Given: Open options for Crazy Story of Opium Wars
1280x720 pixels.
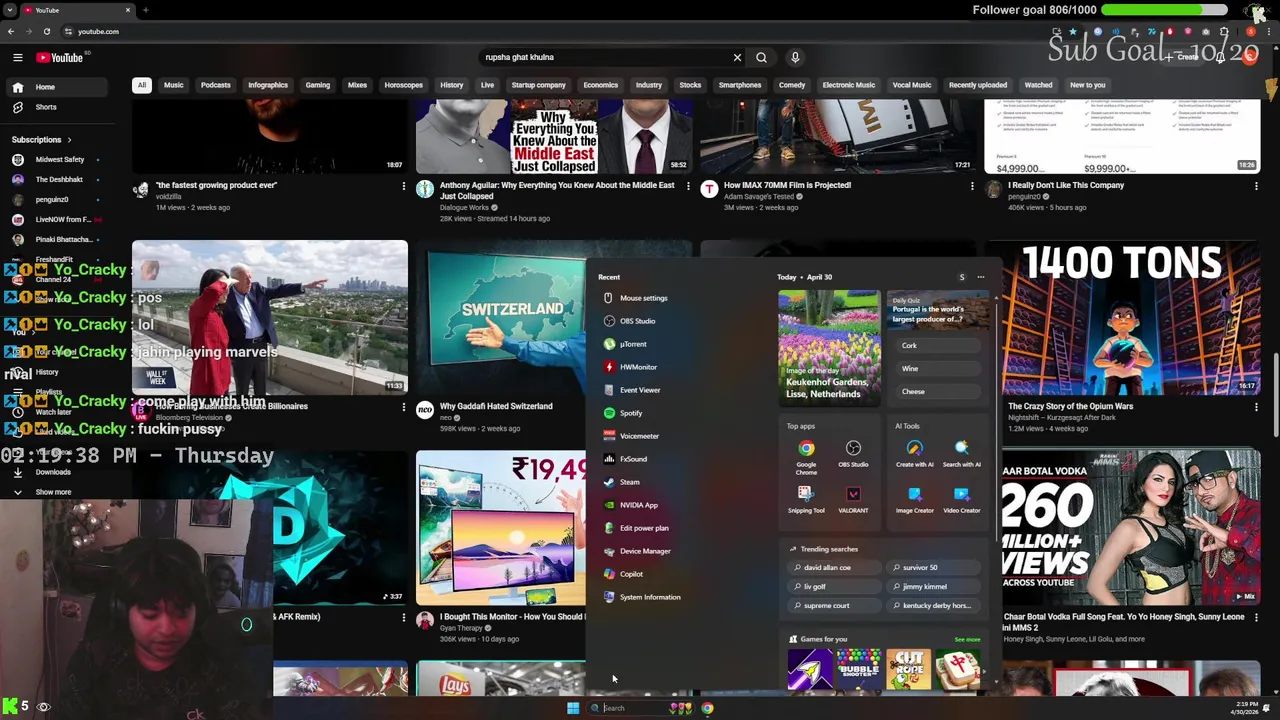Looking at the screenshot, I should tap(1256, 407).
